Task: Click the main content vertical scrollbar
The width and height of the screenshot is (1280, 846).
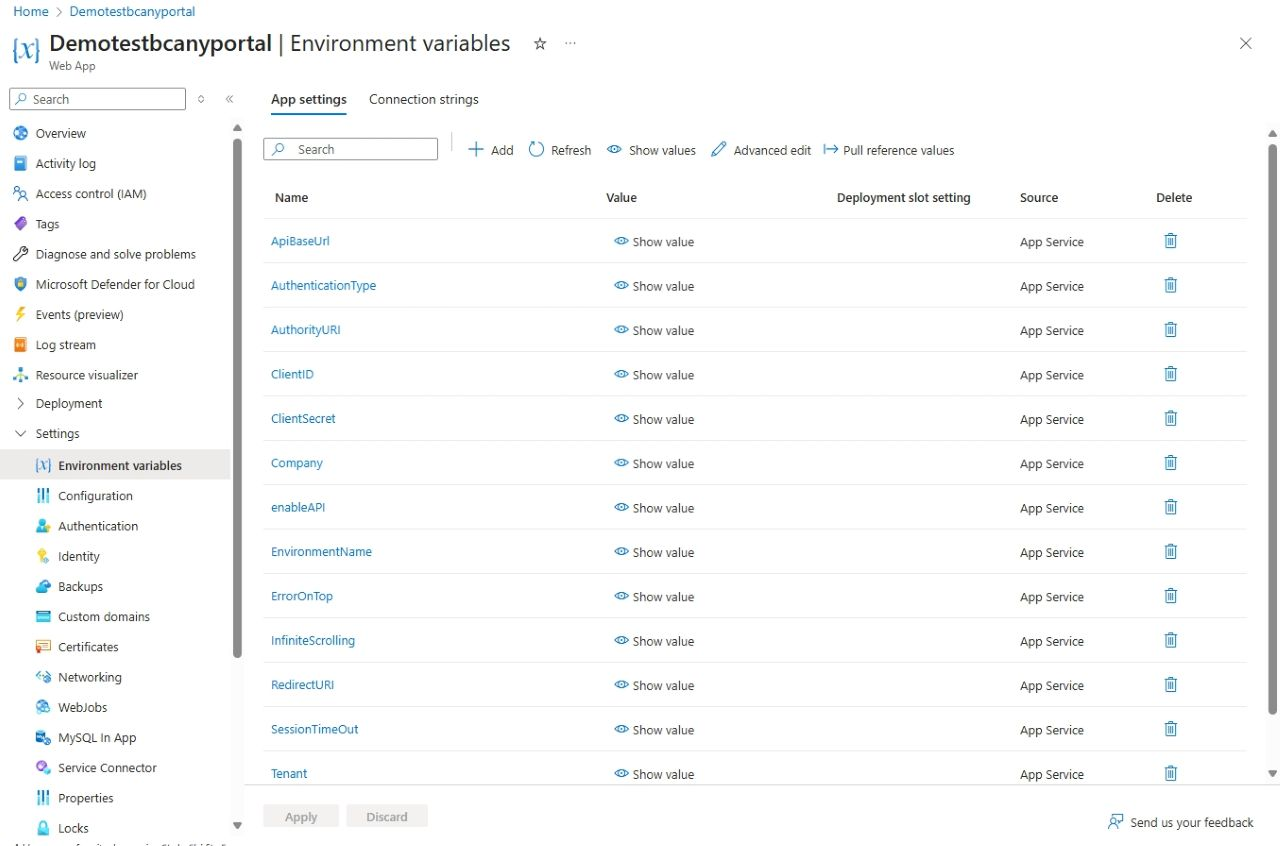Action: 1272,429
